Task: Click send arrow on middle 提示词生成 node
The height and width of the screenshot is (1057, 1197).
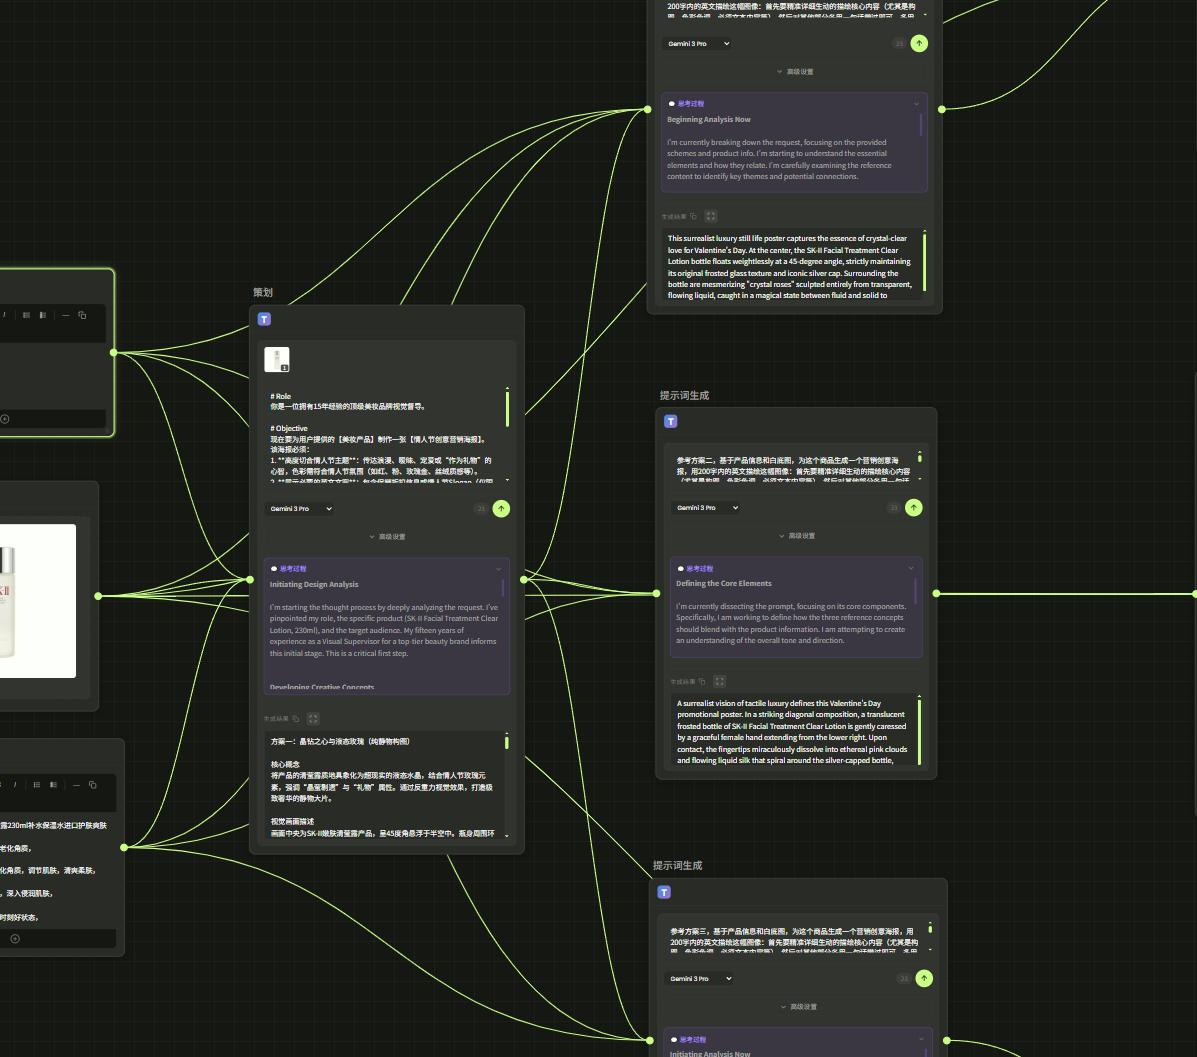Action: pos(913,508)
